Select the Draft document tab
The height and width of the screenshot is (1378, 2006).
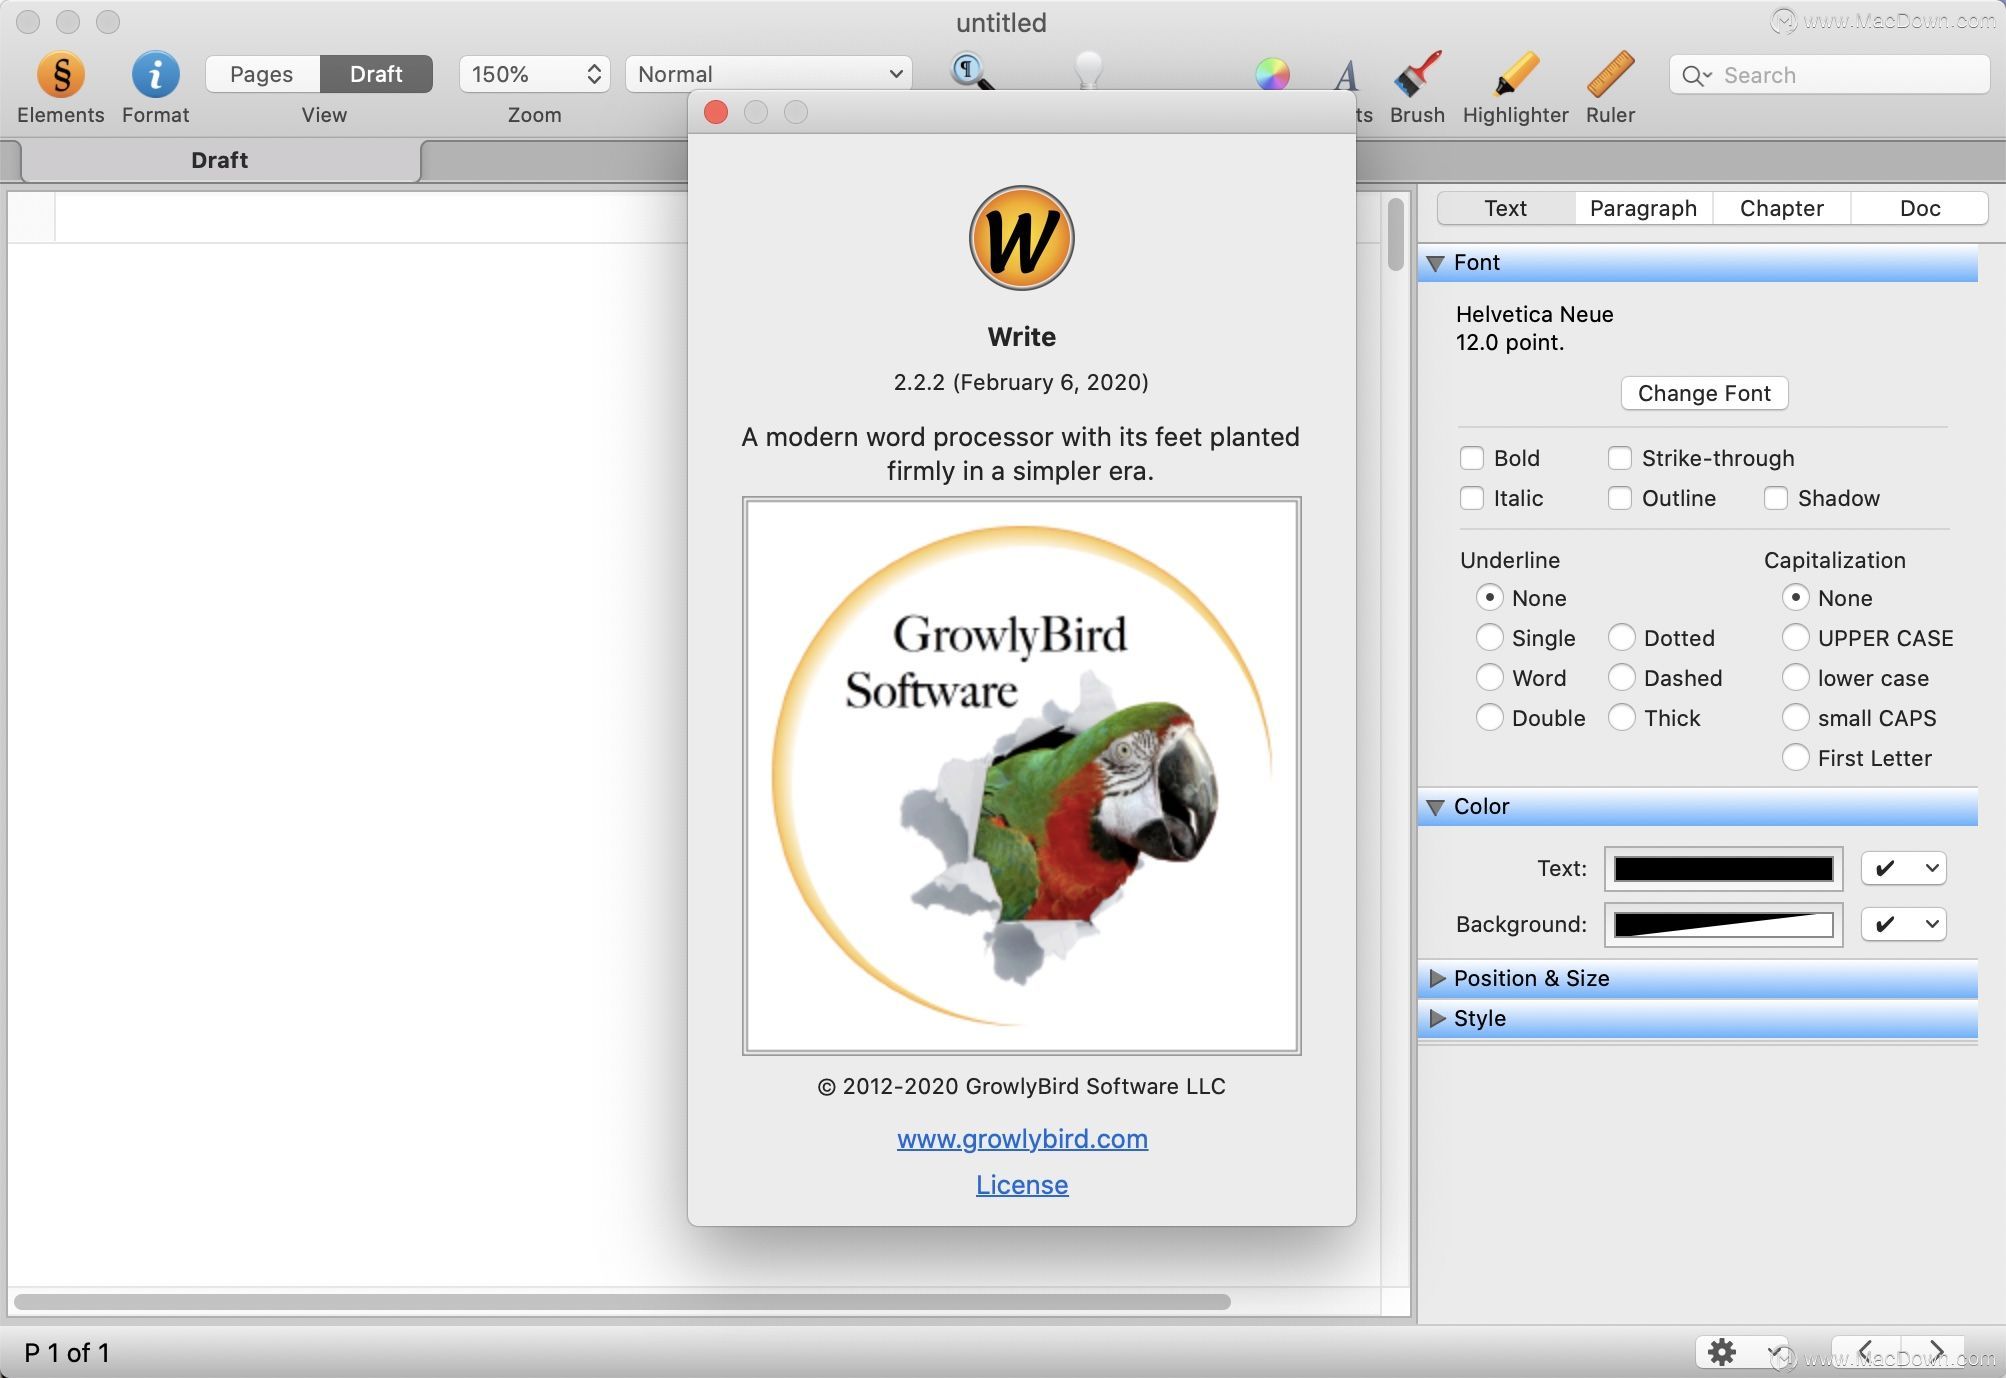pos(220,160)
